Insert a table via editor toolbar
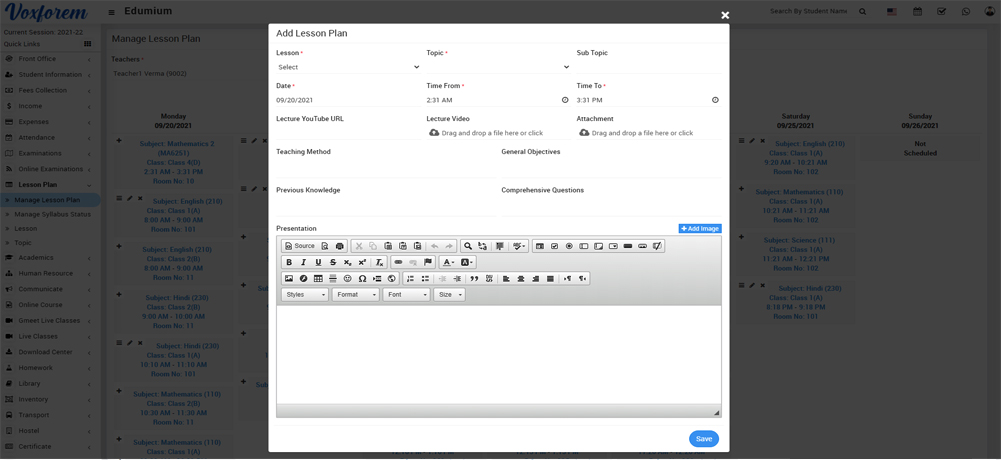This screenshot has width=1001, height=460. (x=318, y=279)
